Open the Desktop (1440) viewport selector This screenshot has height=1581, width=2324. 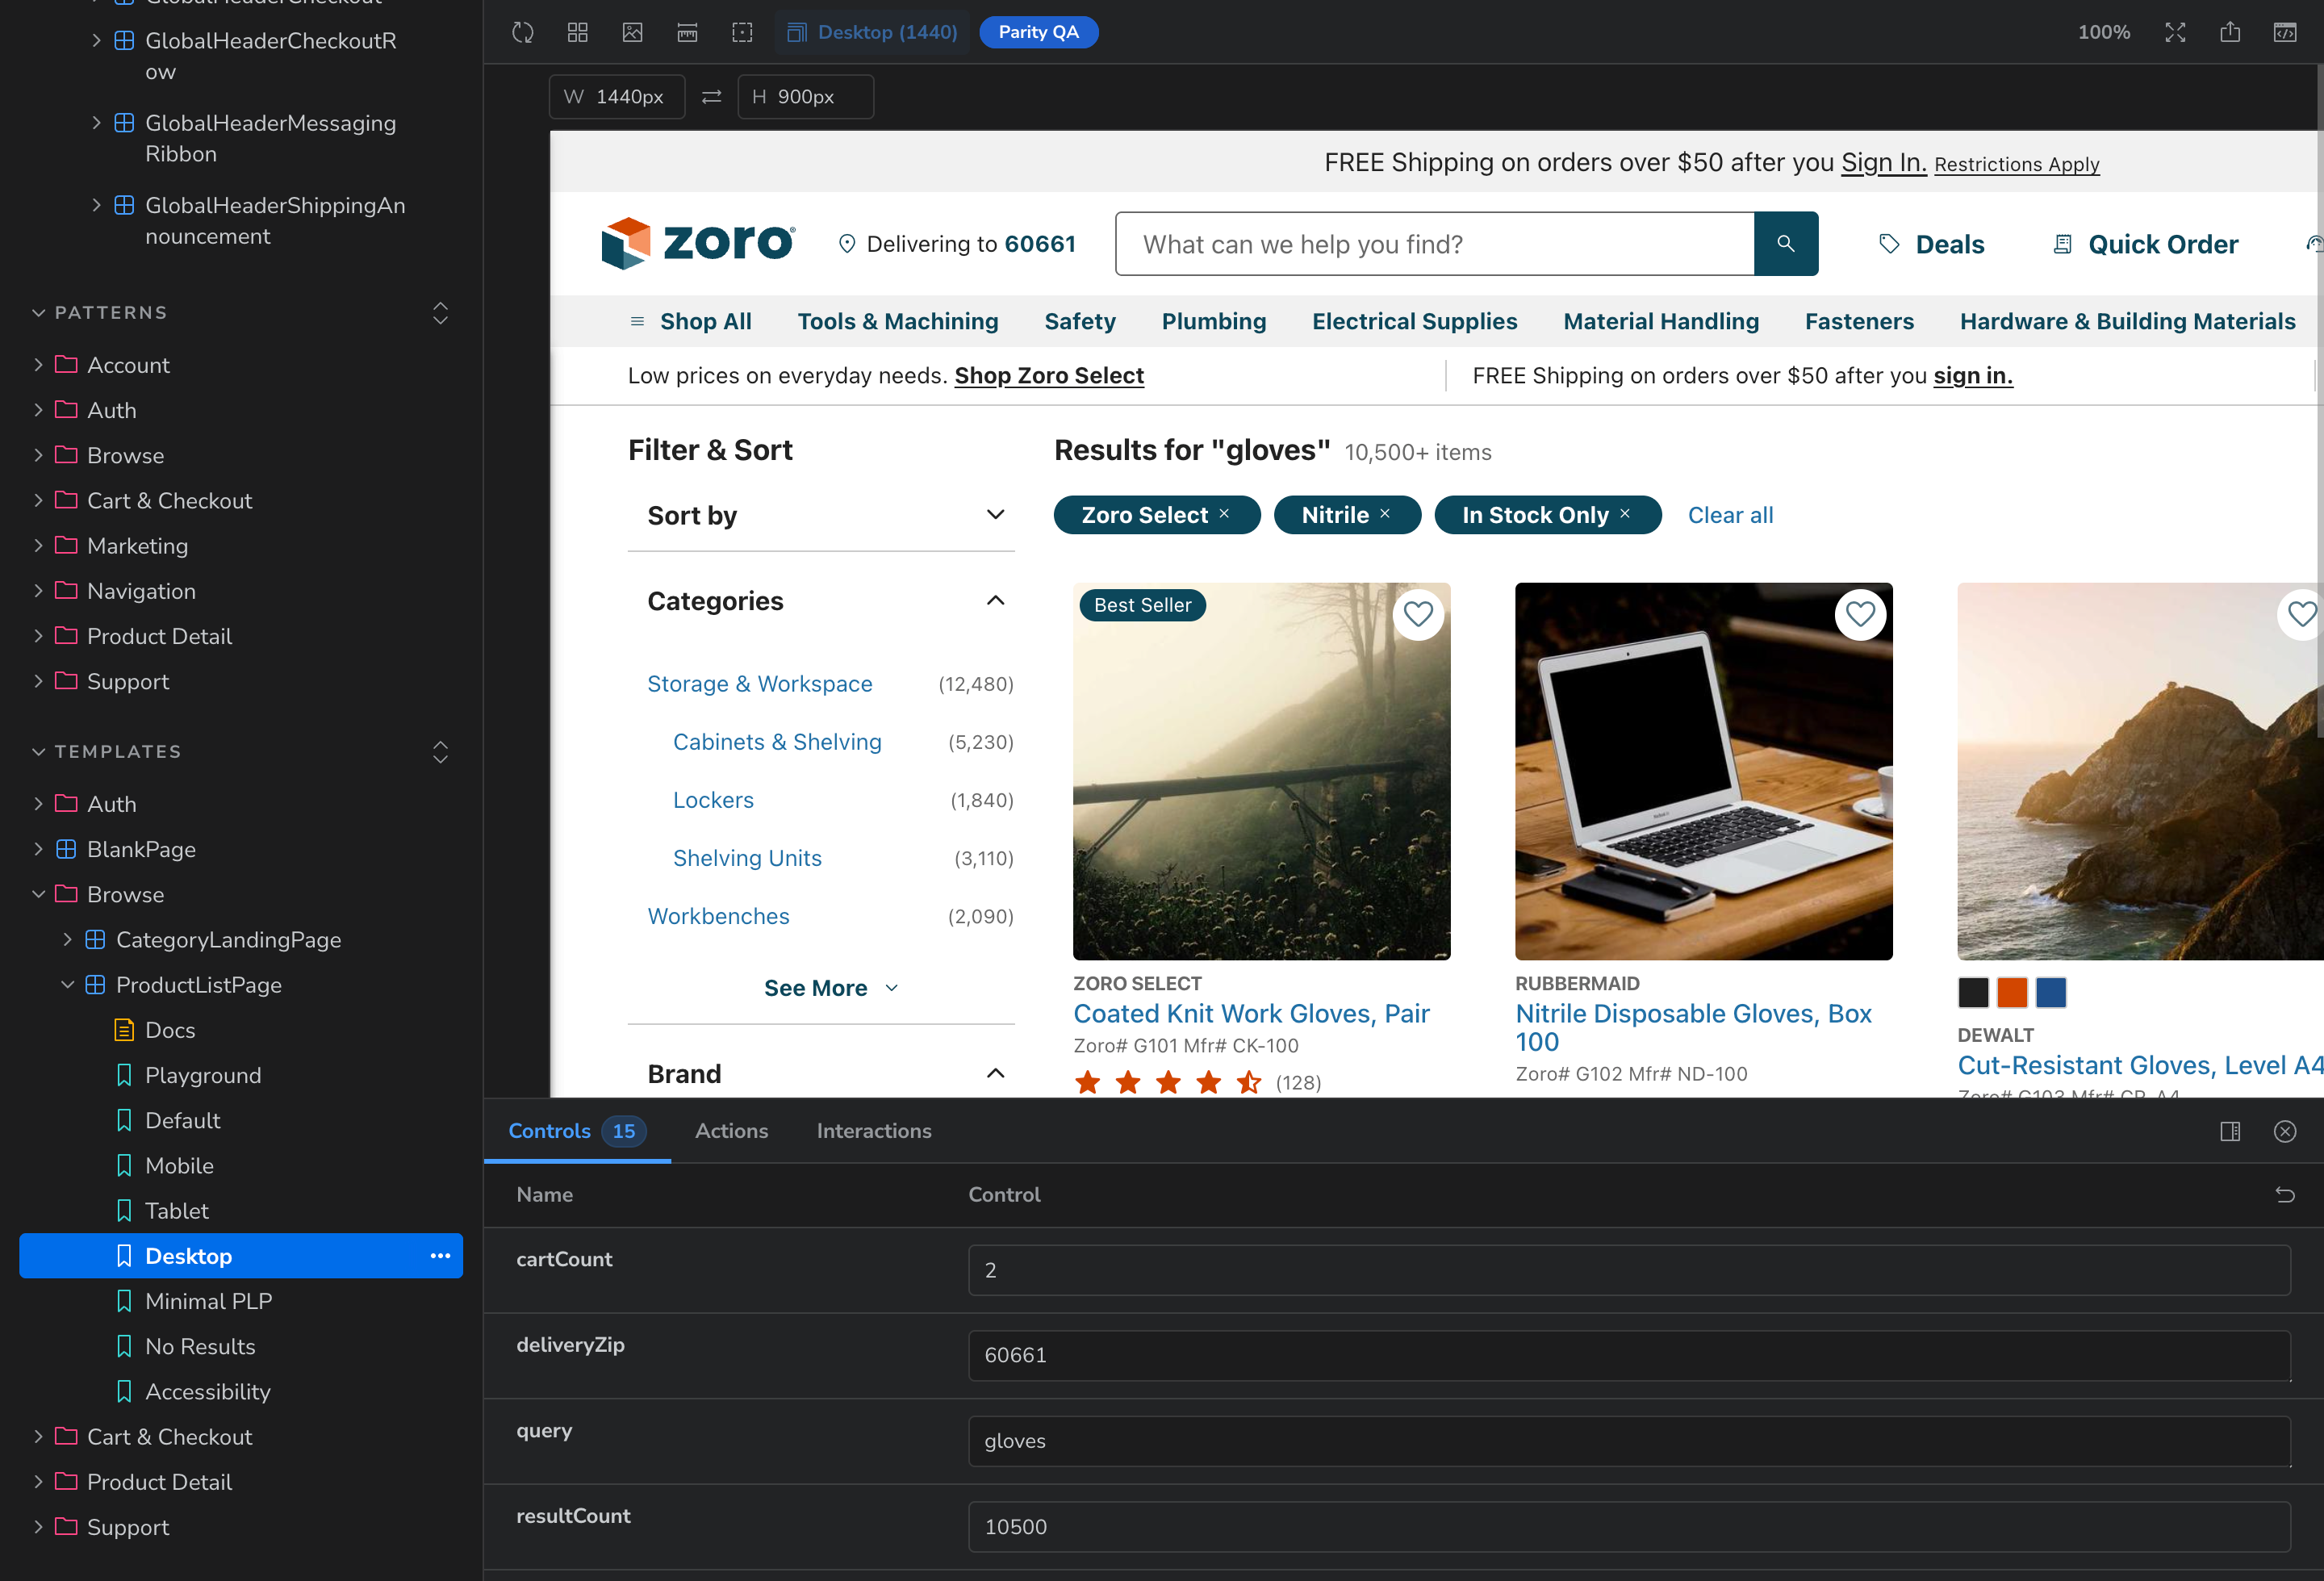872,32
